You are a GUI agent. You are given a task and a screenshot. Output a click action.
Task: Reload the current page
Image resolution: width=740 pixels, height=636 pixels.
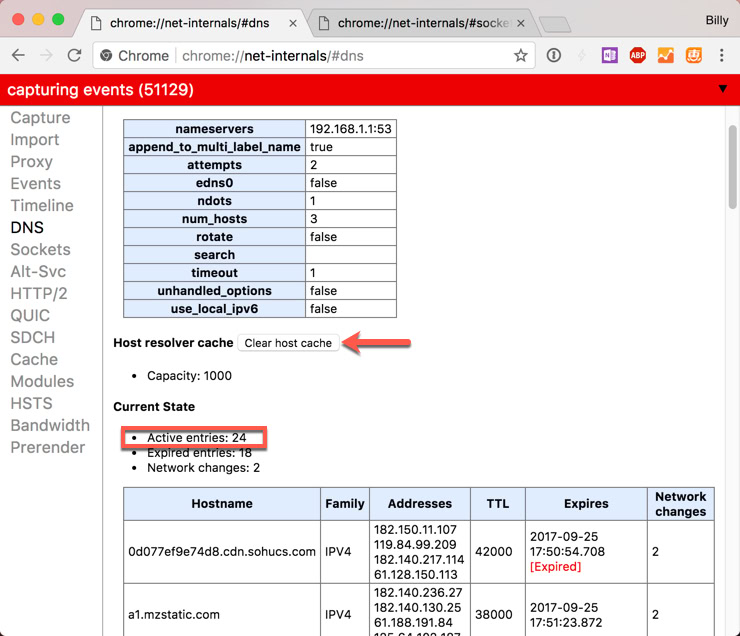pos(74,56)
